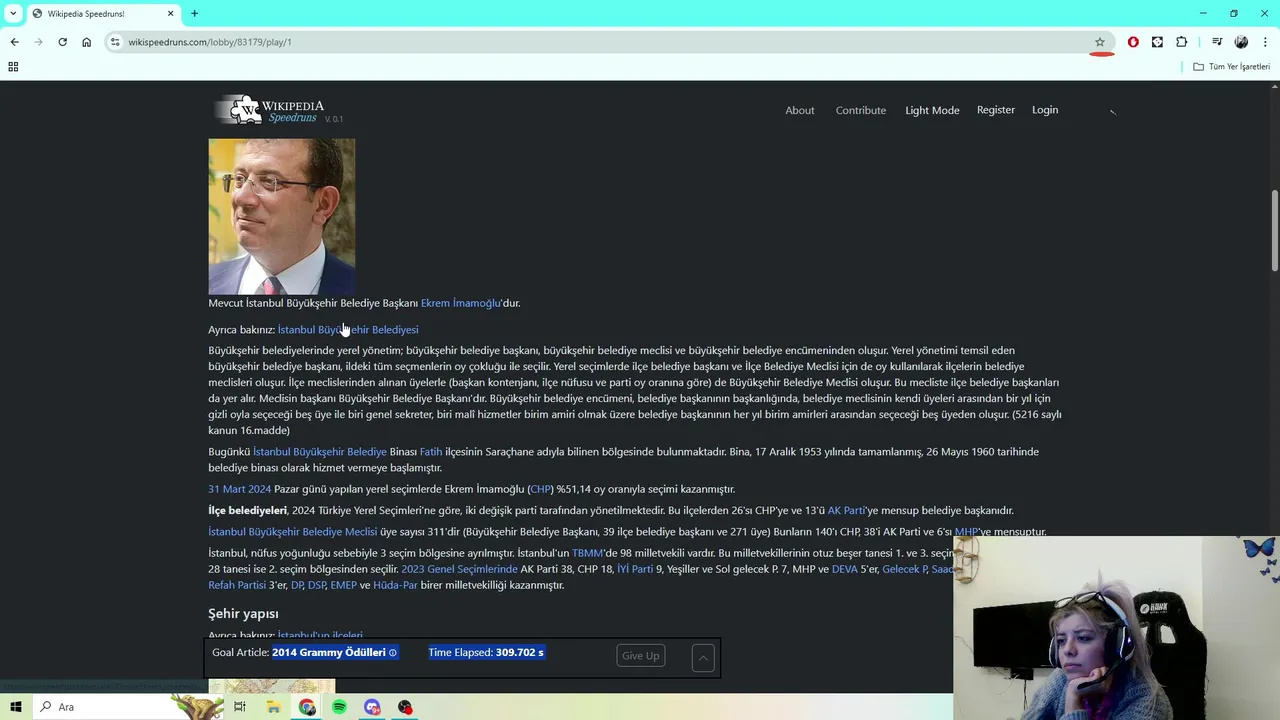
Task: Open the OBS recording icon in taskbar
Action: [x=405, y=707]
